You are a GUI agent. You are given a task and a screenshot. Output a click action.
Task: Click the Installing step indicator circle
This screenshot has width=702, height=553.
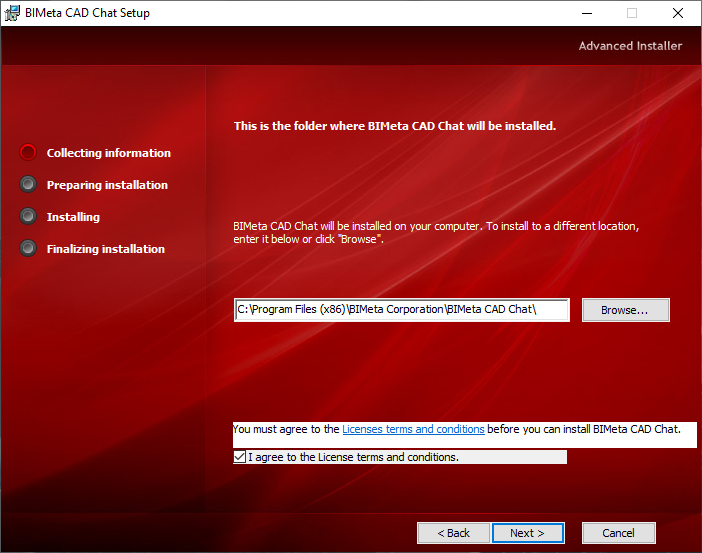pos(28,216)
